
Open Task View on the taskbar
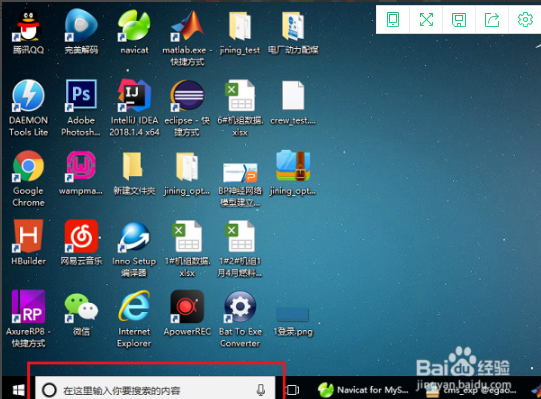coord(293,390)
